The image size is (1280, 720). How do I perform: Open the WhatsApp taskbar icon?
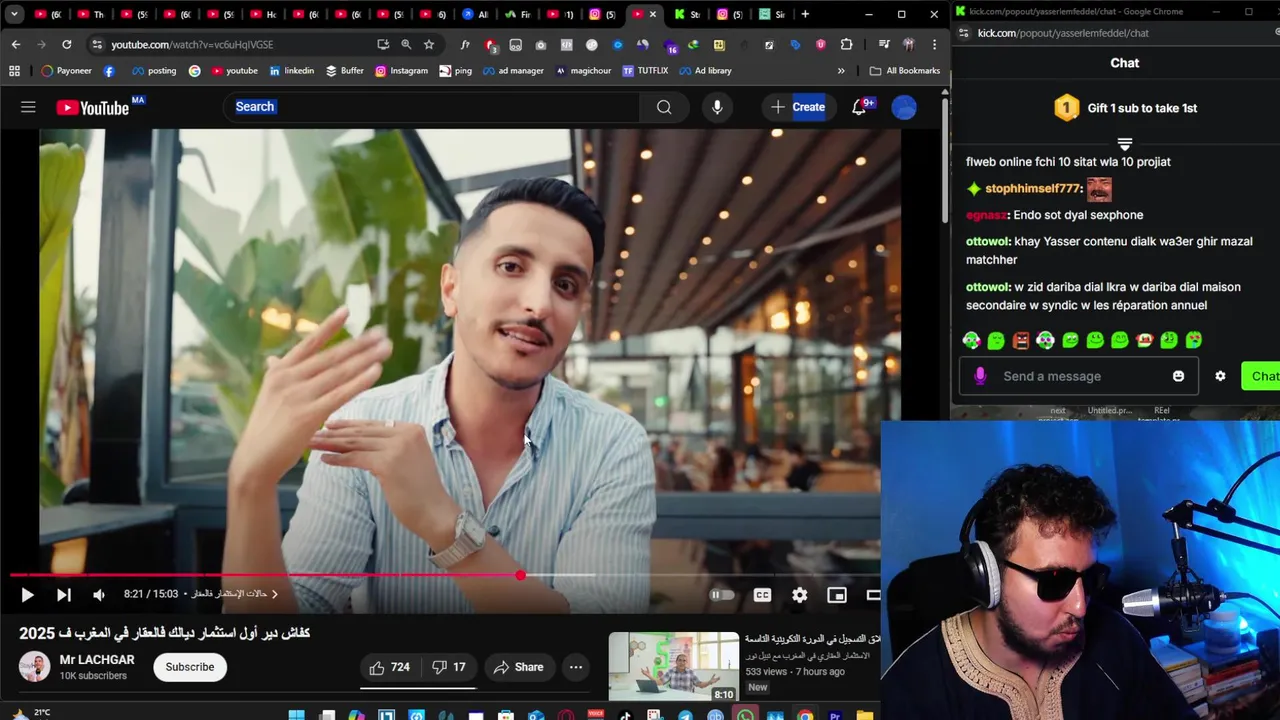pos(745,715)
